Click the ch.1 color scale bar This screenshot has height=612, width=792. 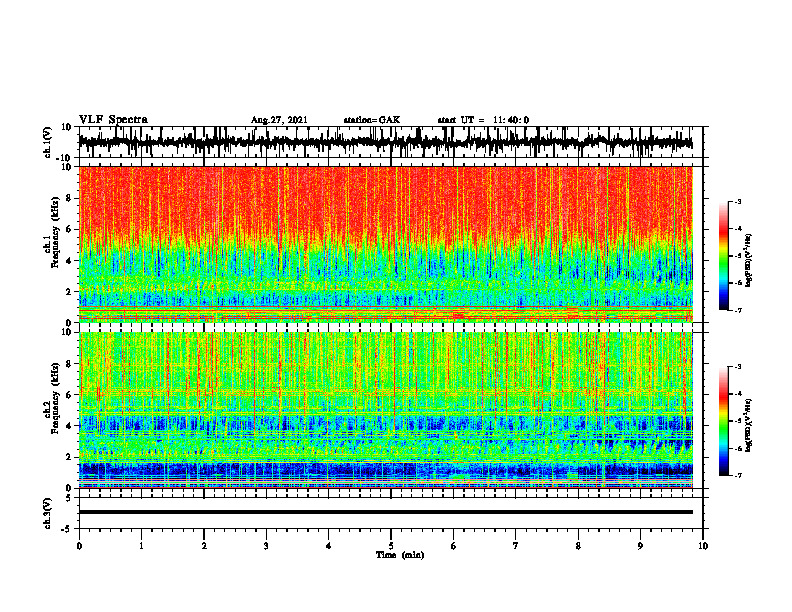[723, 255]
